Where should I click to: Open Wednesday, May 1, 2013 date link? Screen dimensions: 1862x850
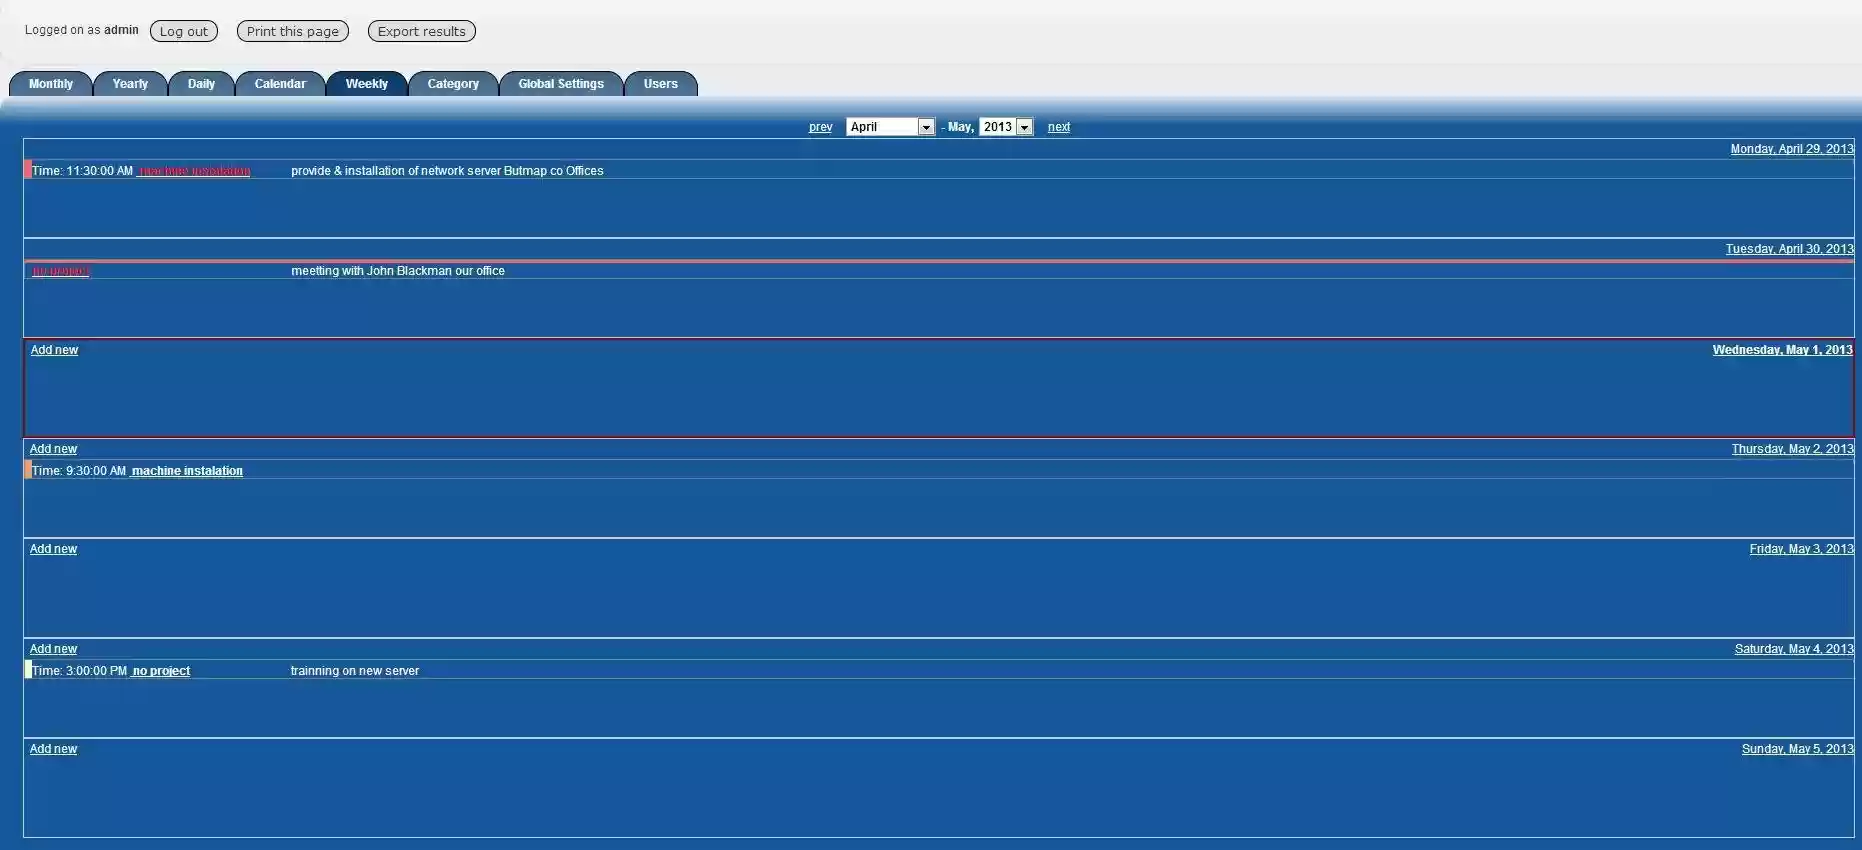click(x=1782, y=350)
